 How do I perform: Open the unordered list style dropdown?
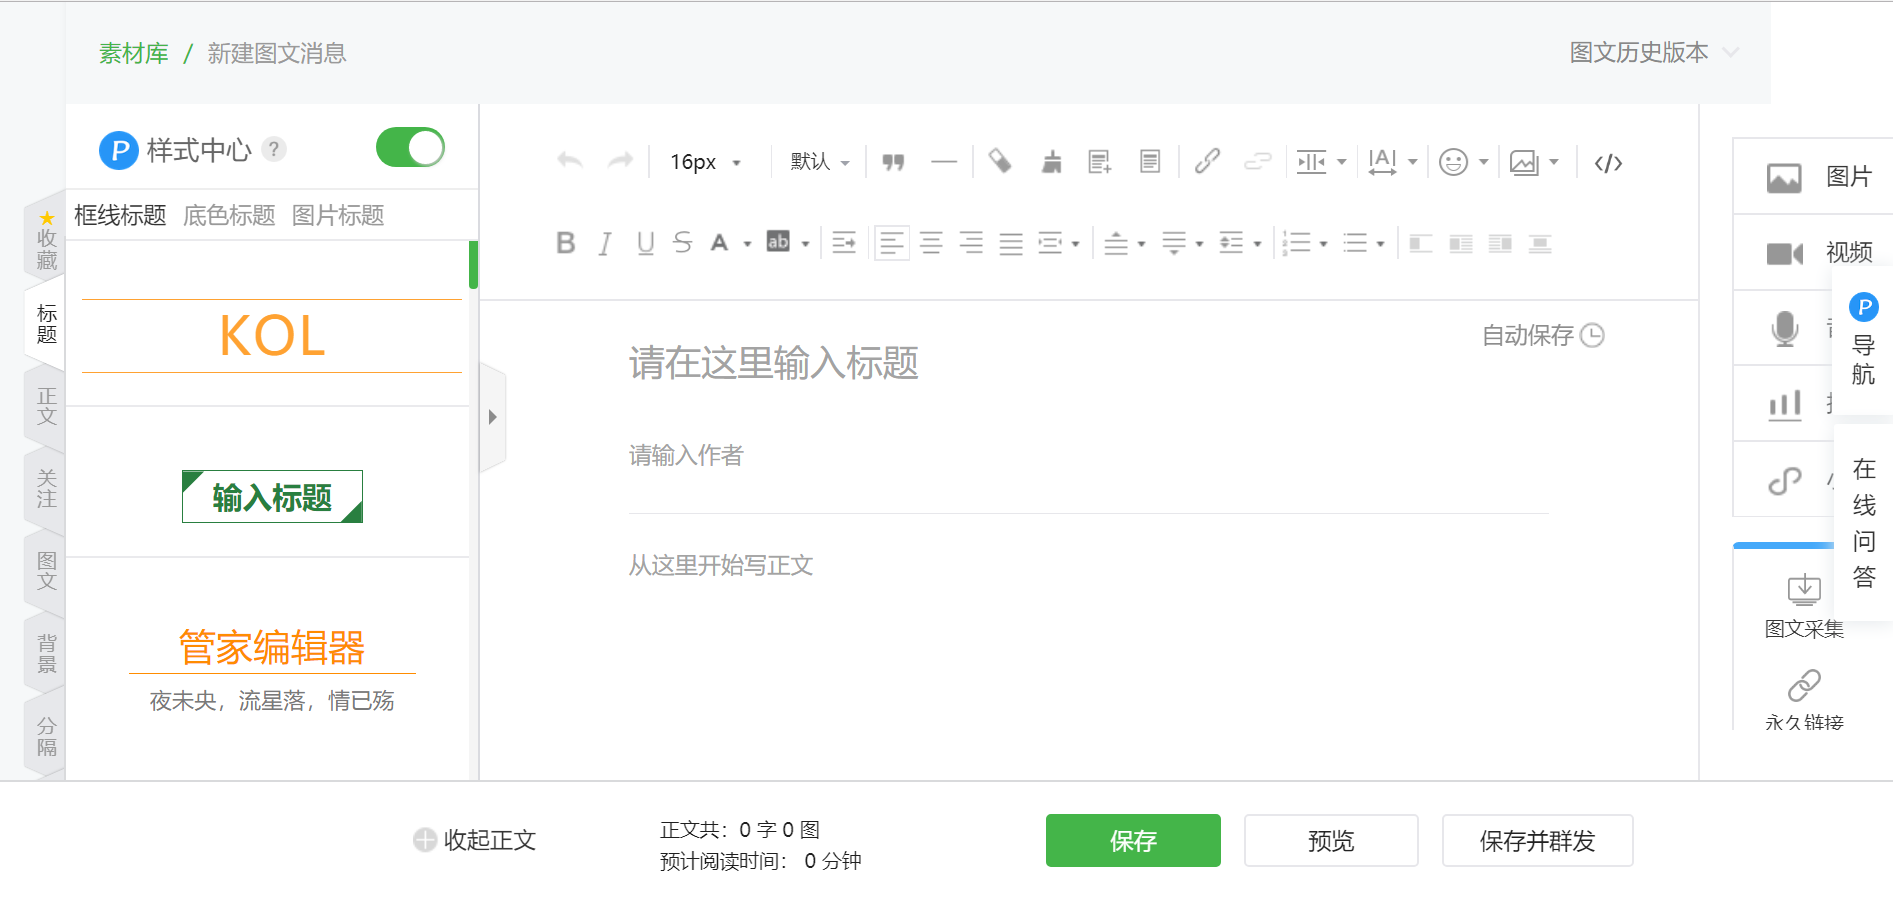coord(1380,244)
